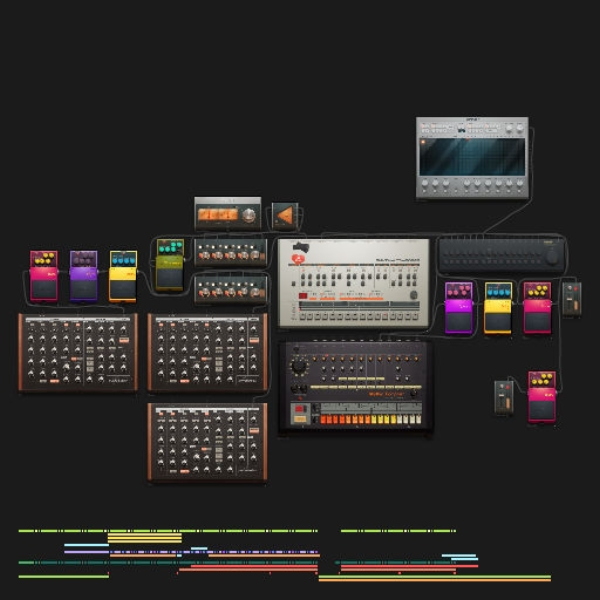Viewport: 600px width, 600px height.
Task: Select the first lime-green clip on top track
Action: 26,531
